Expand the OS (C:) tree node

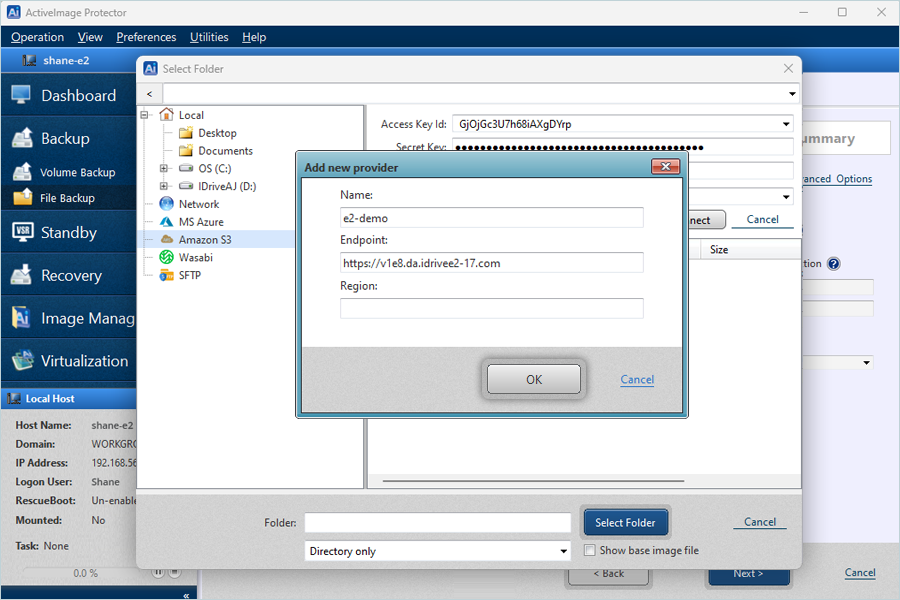(x=164, y=168)
